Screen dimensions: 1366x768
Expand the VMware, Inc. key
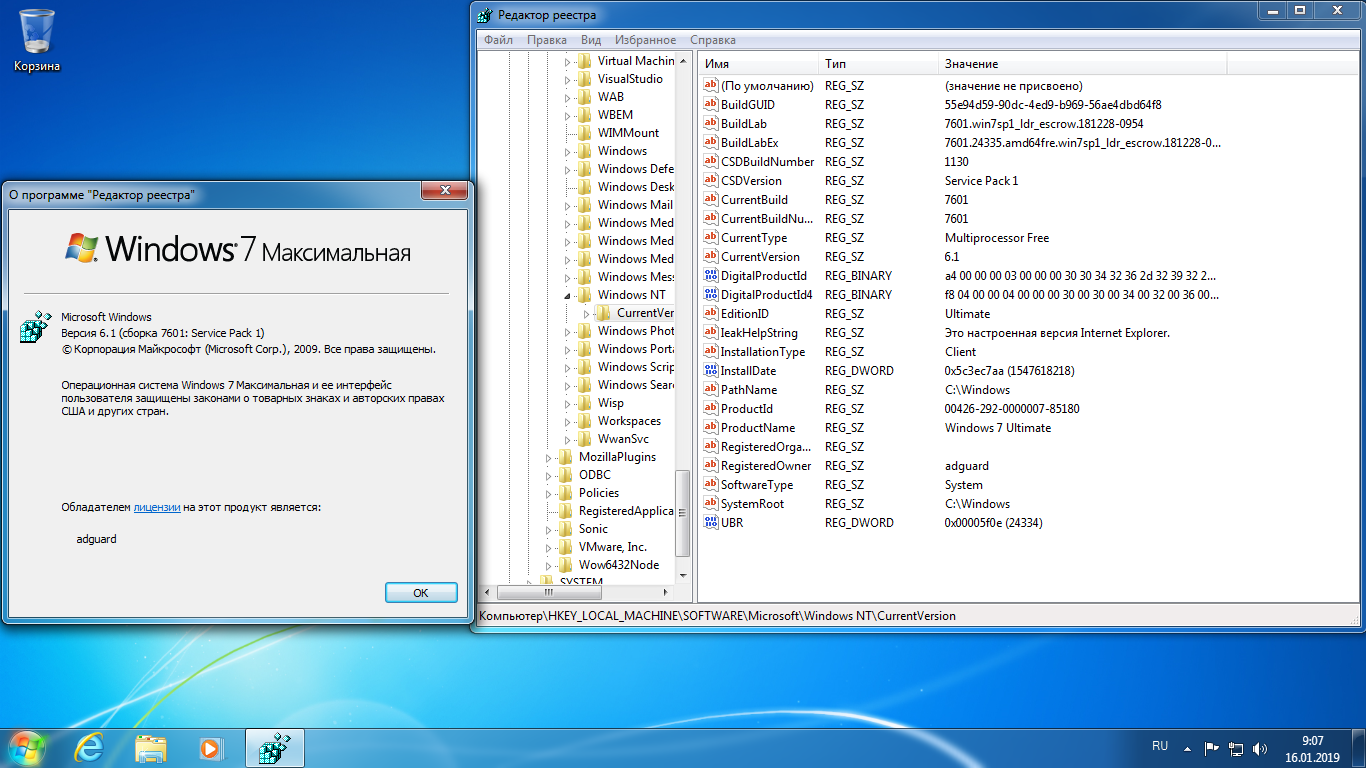point(549,548)
